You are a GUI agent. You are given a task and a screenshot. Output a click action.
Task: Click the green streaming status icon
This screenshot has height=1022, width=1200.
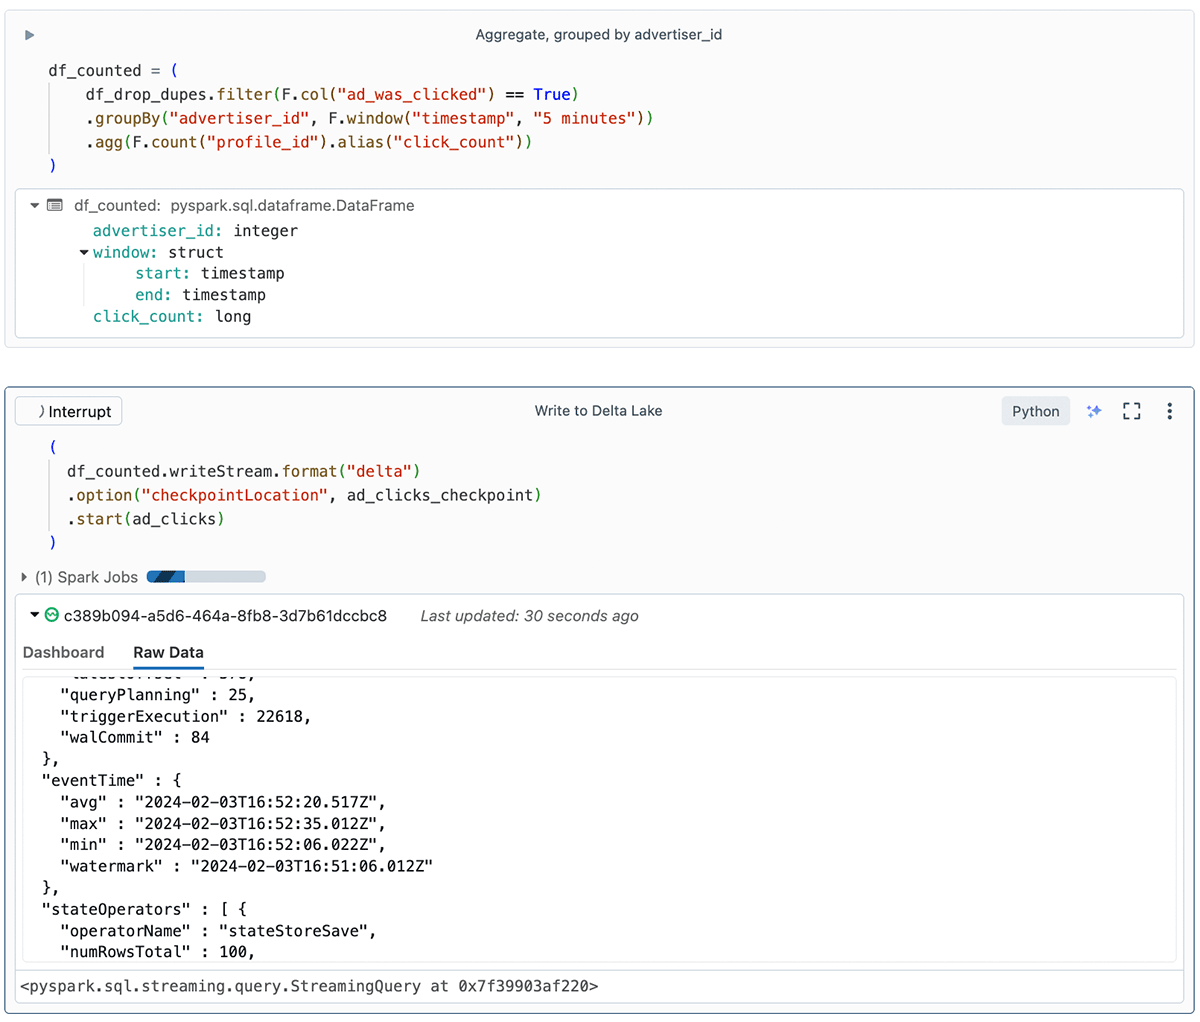(52, 615)
